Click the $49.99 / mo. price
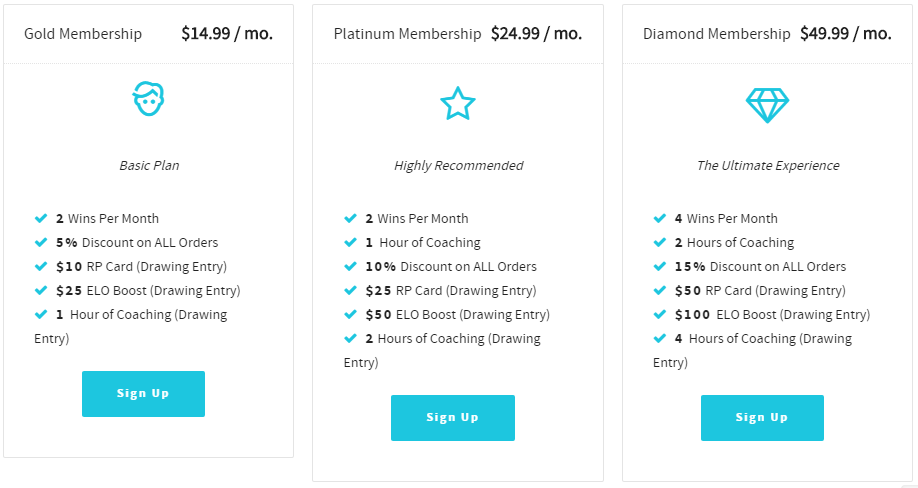The width and height of the screenshot is (918, 488). coord(846,33)
